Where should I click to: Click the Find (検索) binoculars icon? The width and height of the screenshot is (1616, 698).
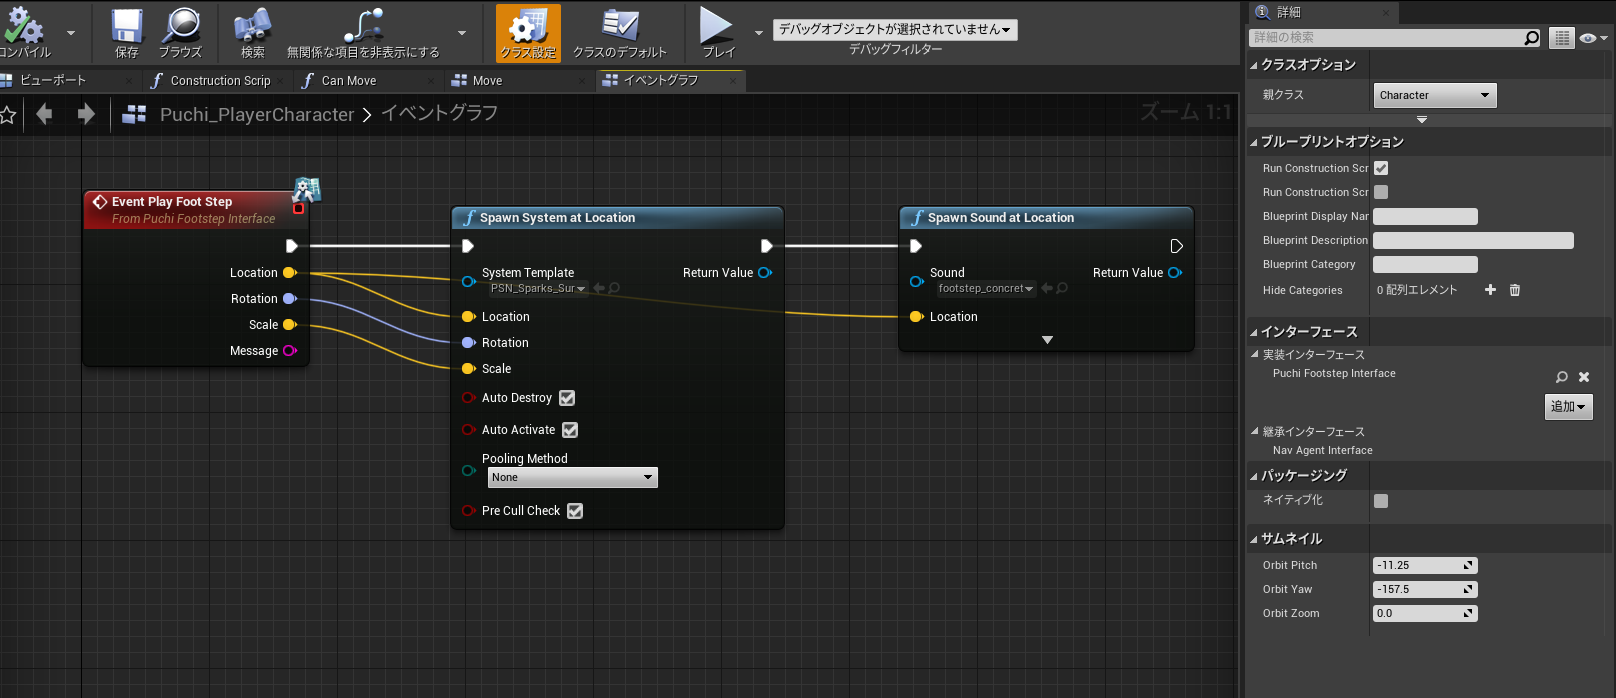click(253, 27)
